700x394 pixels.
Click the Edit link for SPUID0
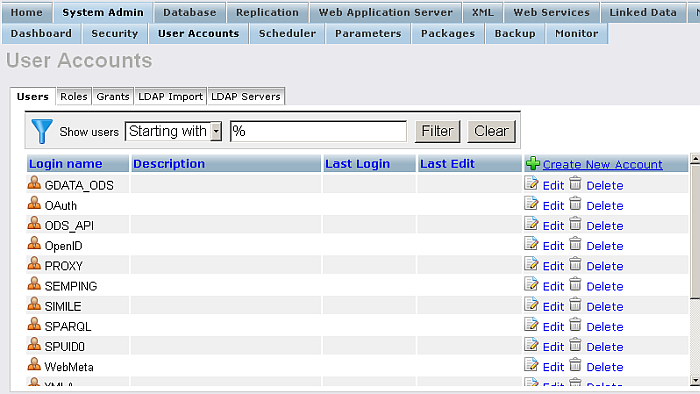tap(554, 347)
